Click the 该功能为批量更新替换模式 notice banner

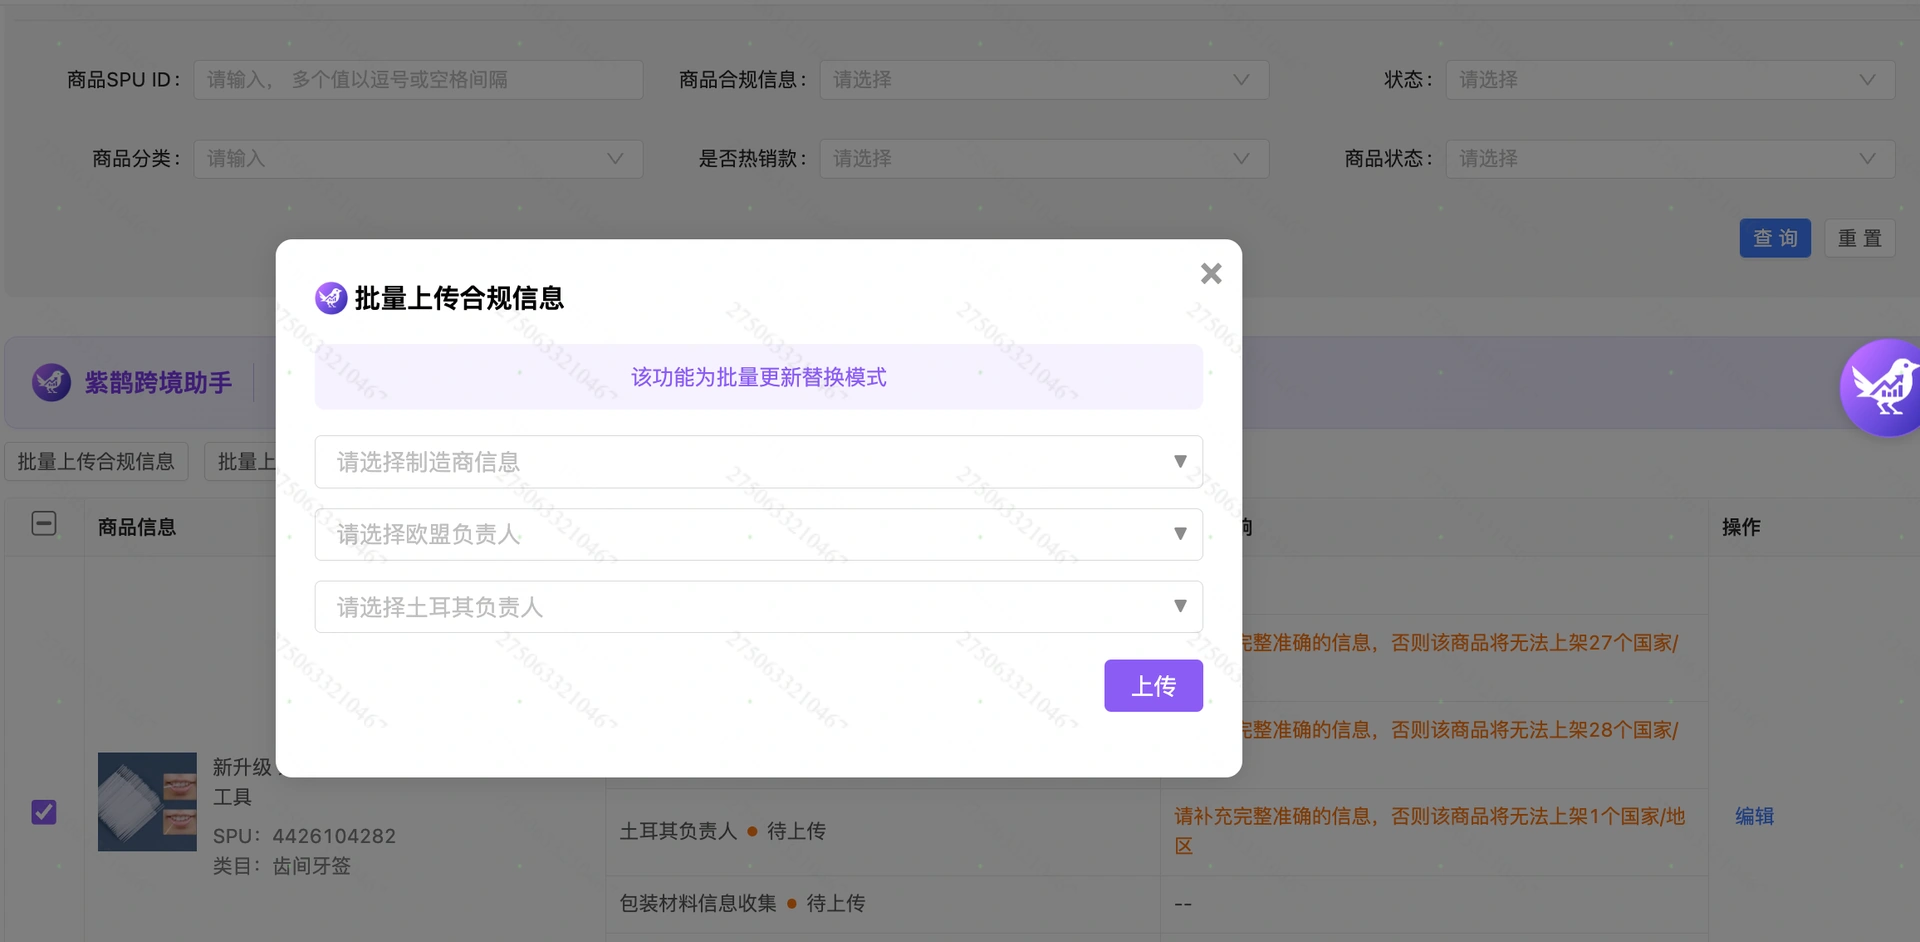coord(758,377)
